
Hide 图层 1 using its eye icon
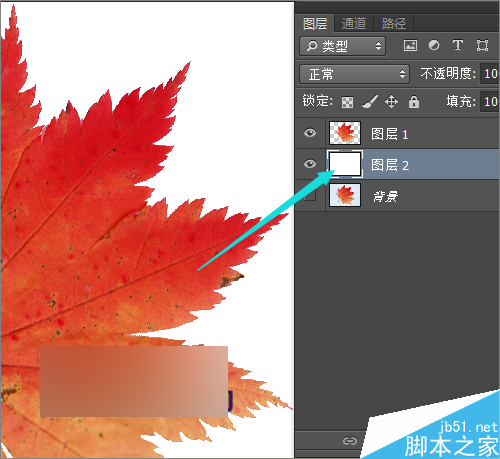click(x=310, y=133)
